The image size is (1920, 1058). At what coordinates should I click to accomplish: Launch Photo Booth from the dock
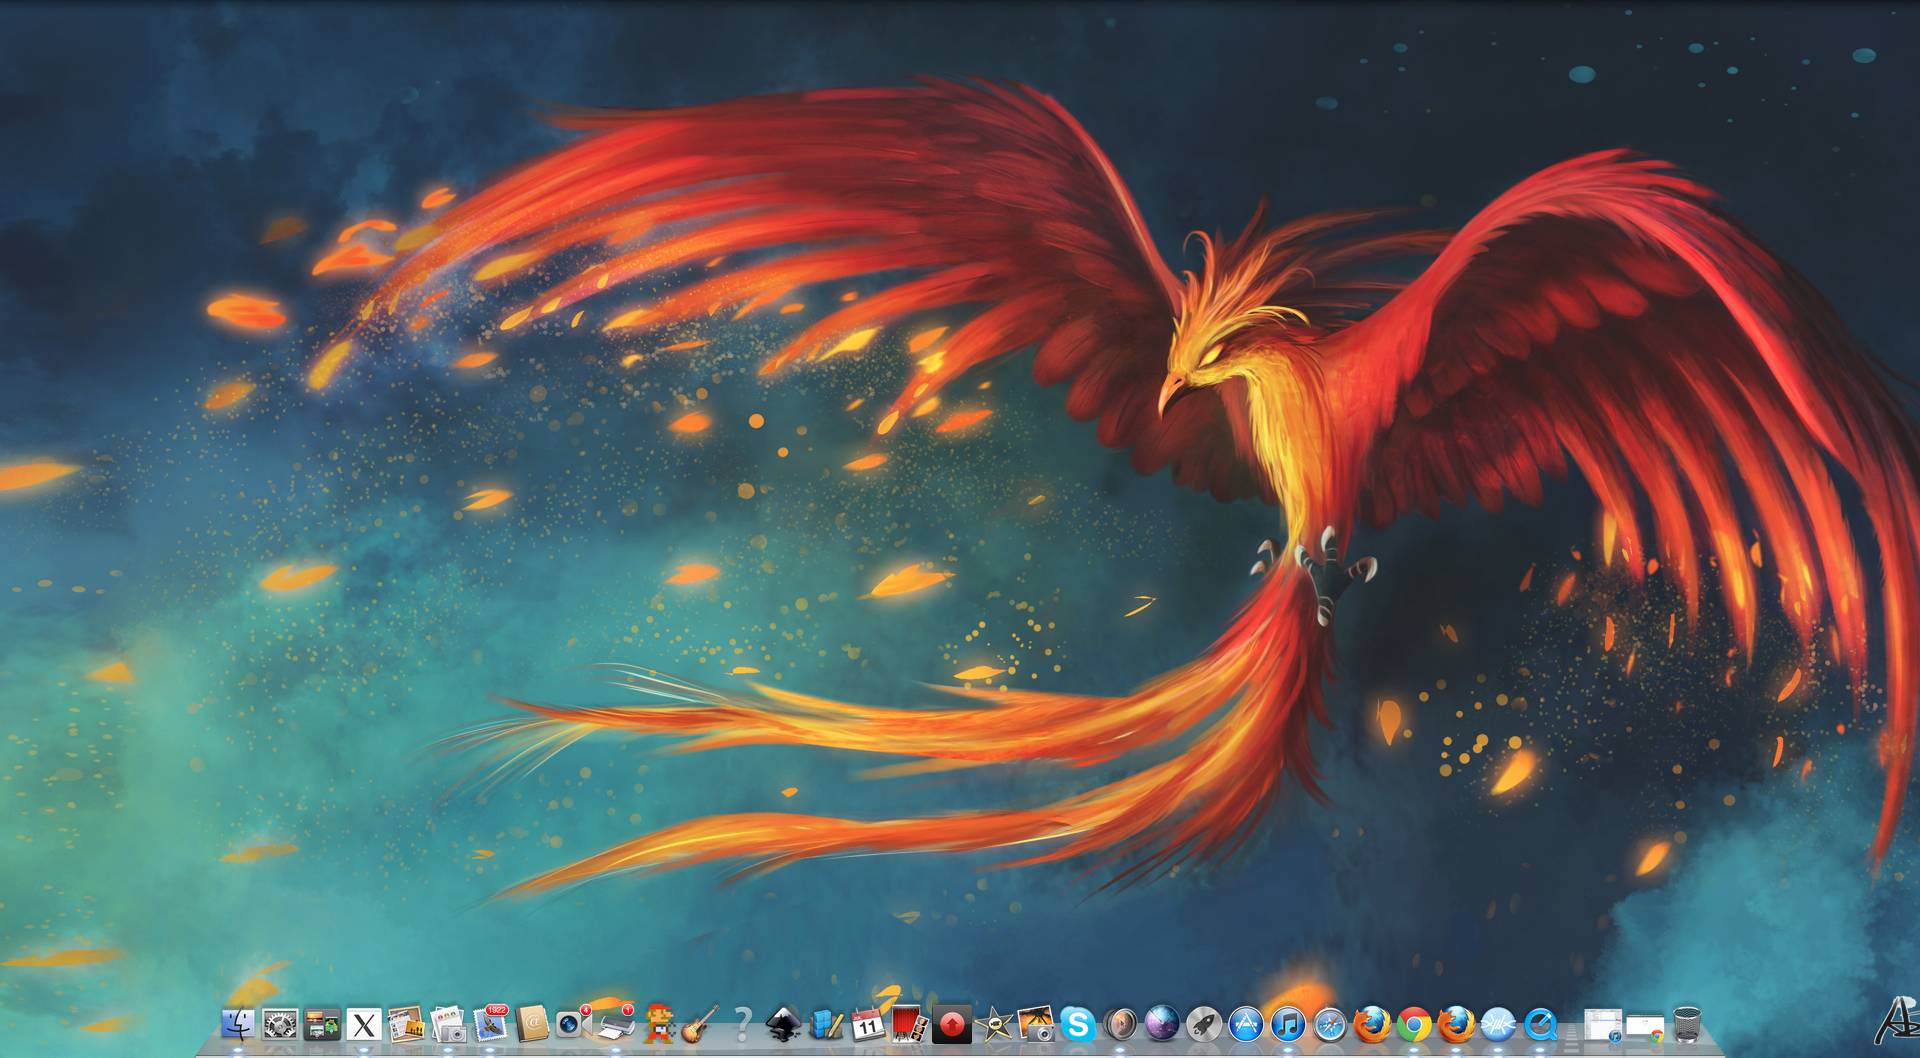[910, 1024]
